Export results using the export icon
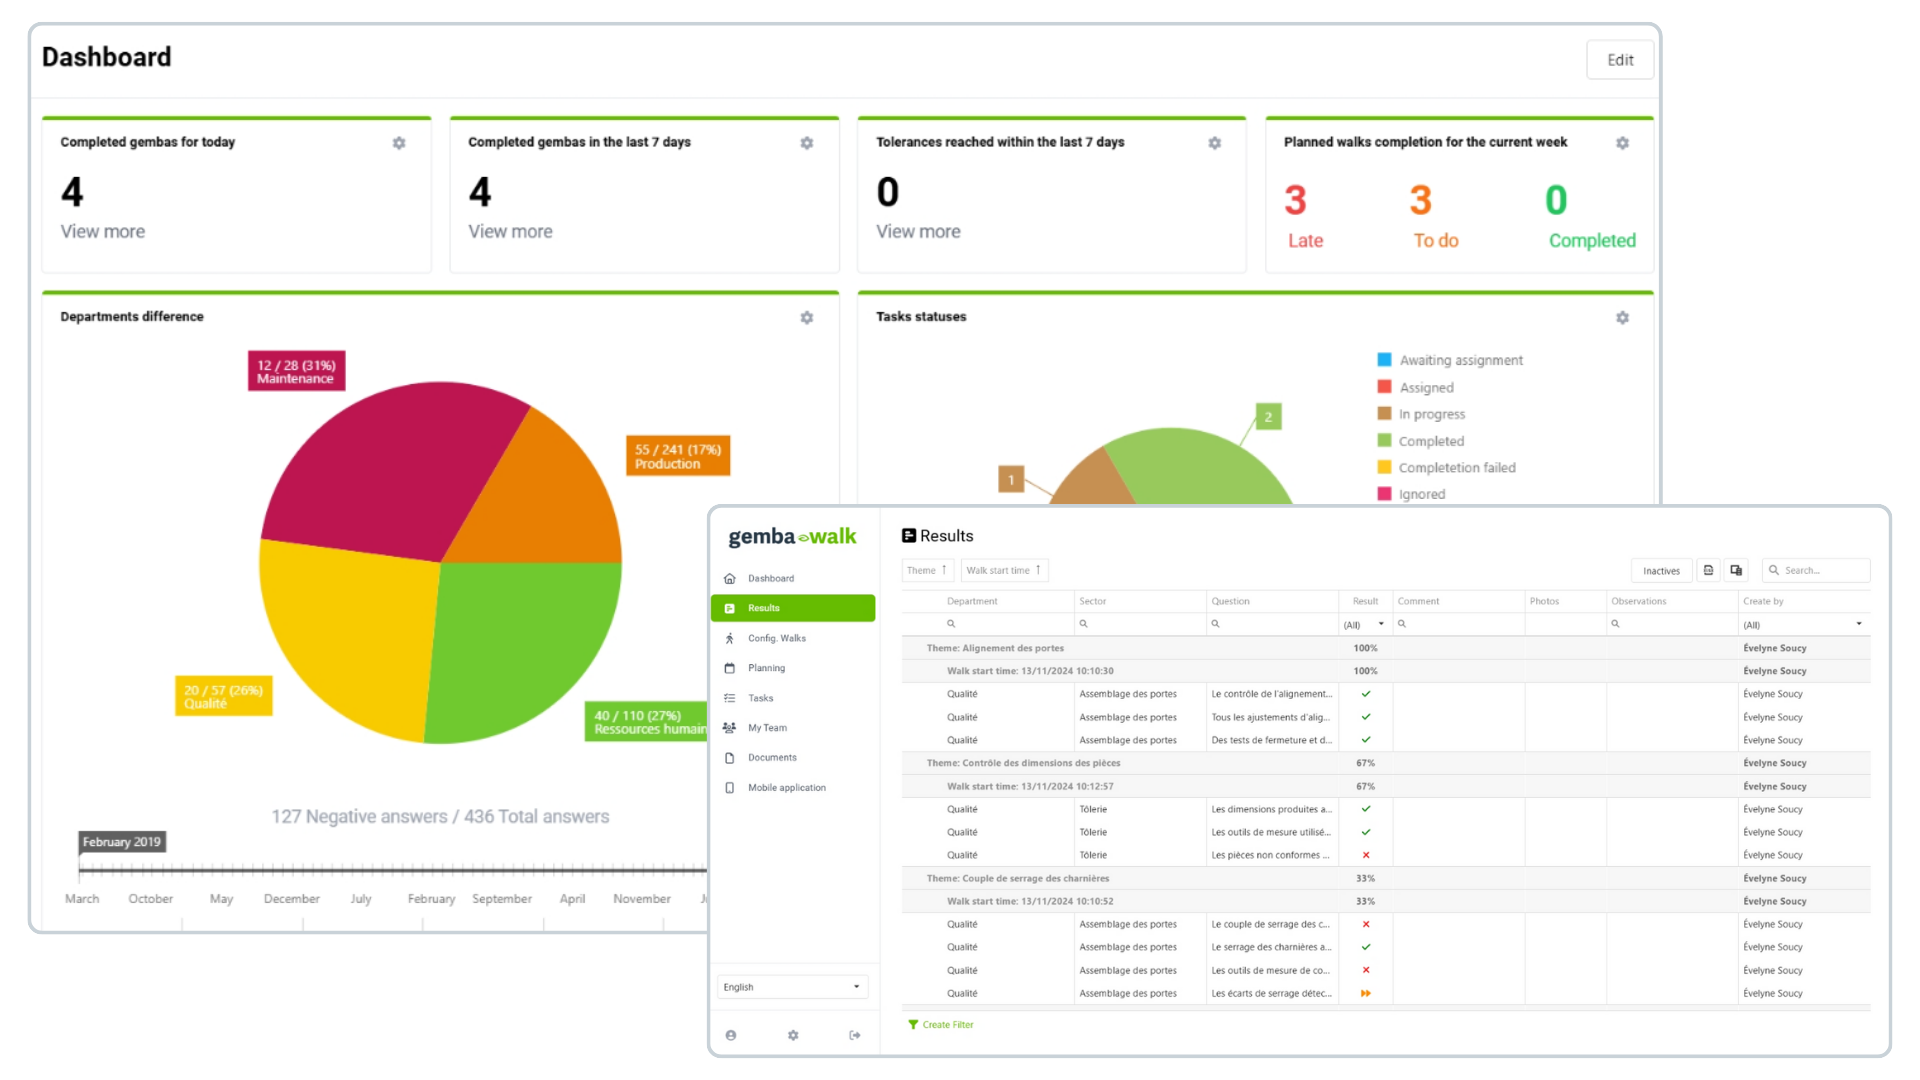 (x=1708, y=570)
